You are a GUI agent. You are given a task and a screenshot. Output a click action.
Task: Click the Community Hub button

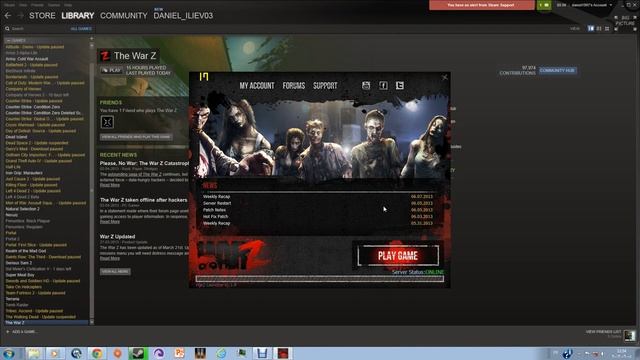pos(558,71)
